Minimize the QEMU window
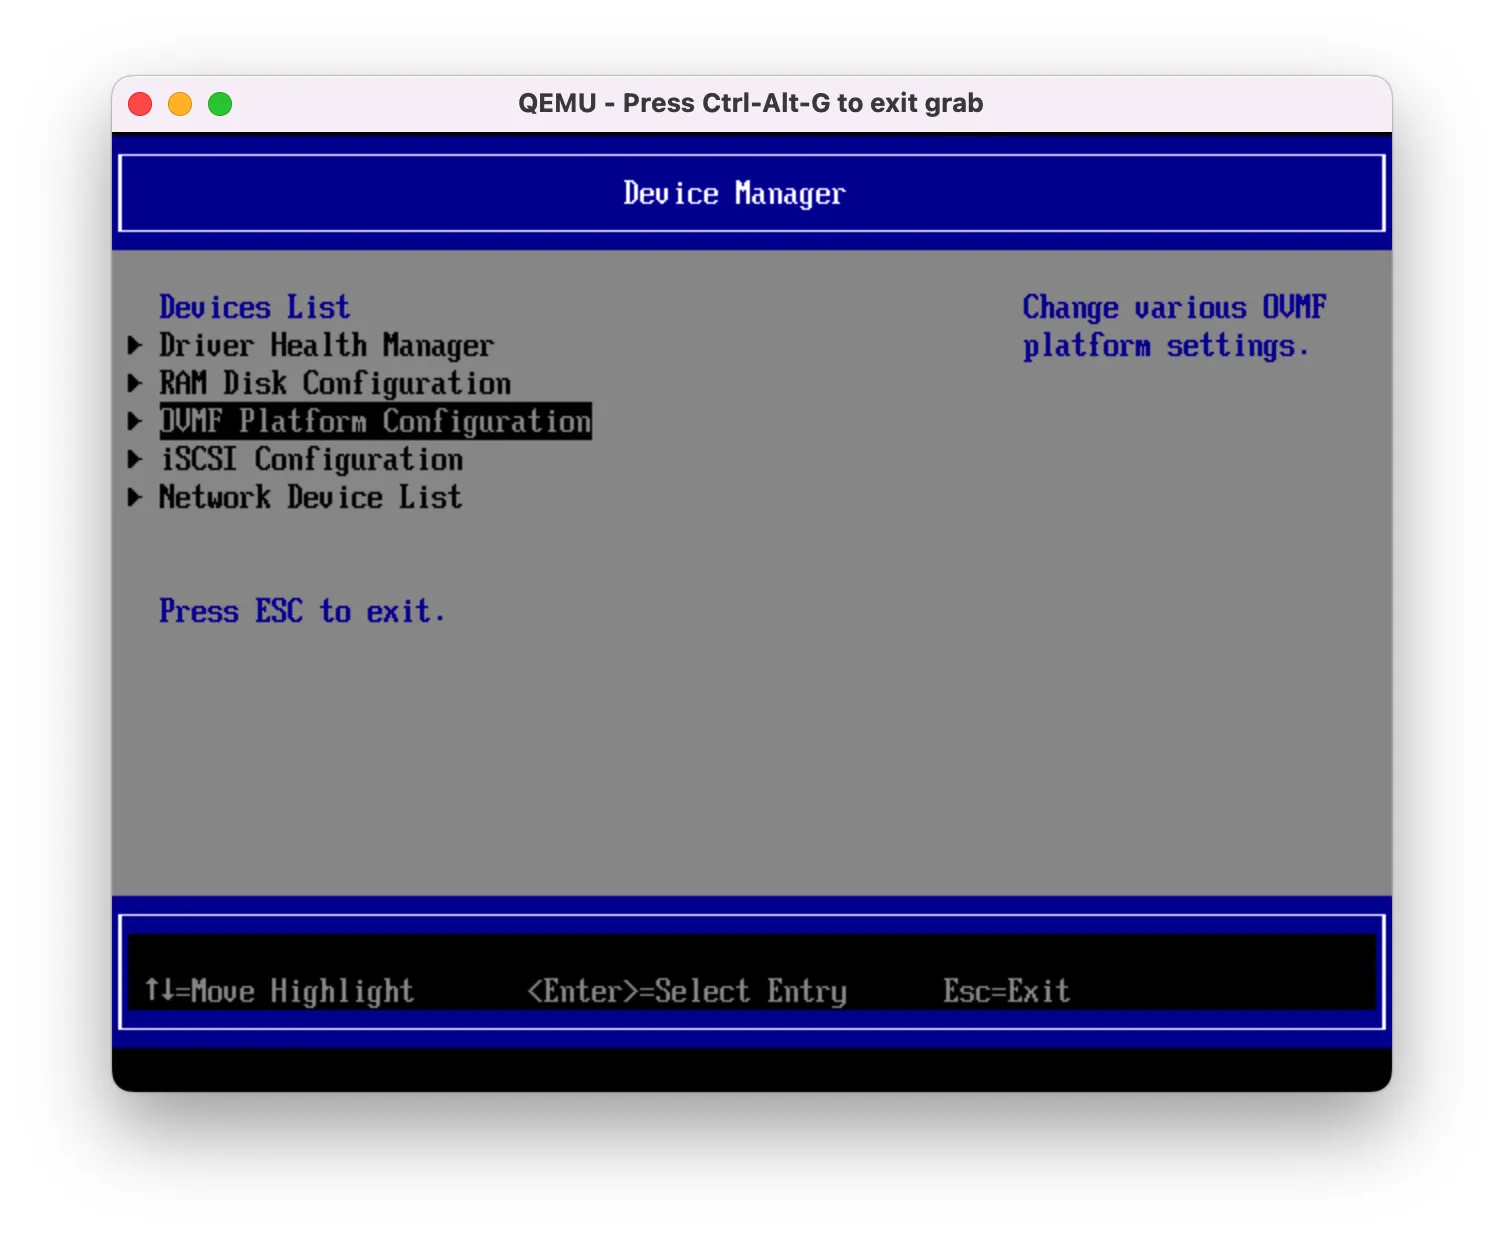 pyautogui.click(x=180, y=104)
